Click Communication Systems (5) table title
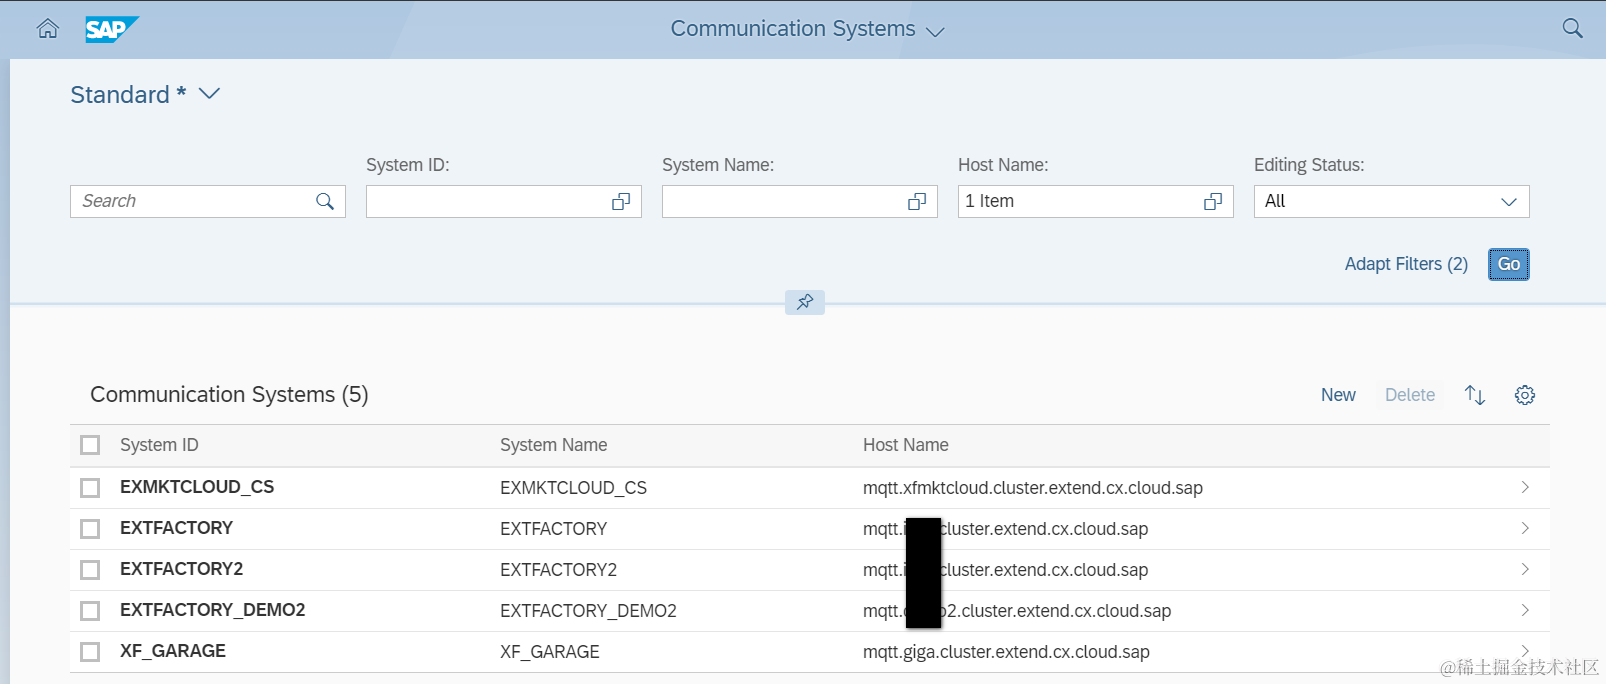Screen dimensions: 1606x684 click(x=229, y=395)
